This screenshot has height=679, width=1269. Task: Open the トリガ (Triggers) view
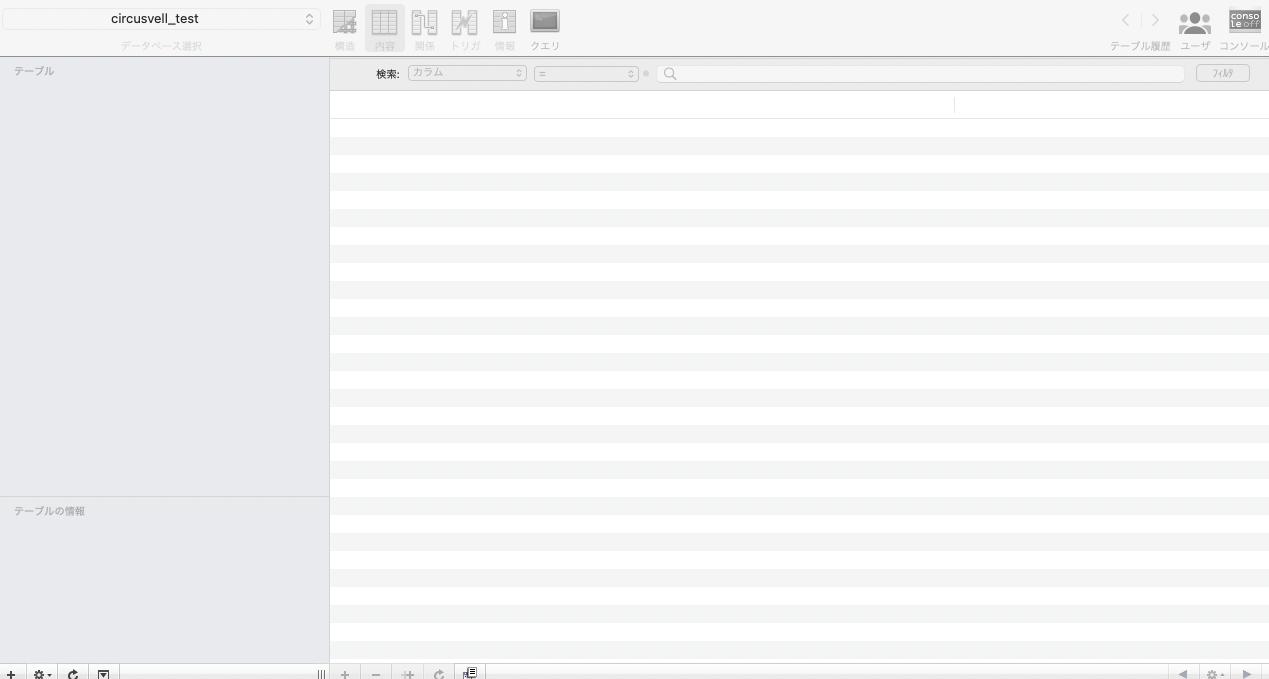click(465, 30)
